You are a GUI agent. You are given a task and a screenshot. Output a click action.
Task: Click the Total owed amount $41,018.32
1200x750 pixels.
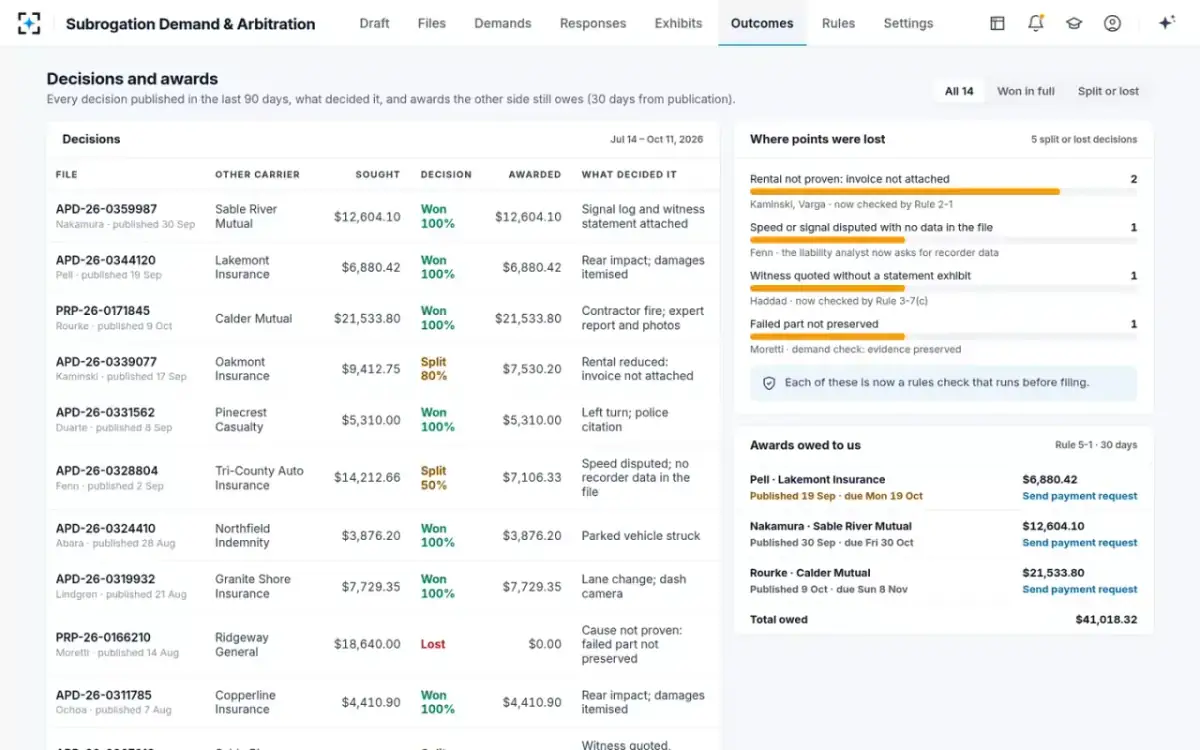(x=1106, y=620)
